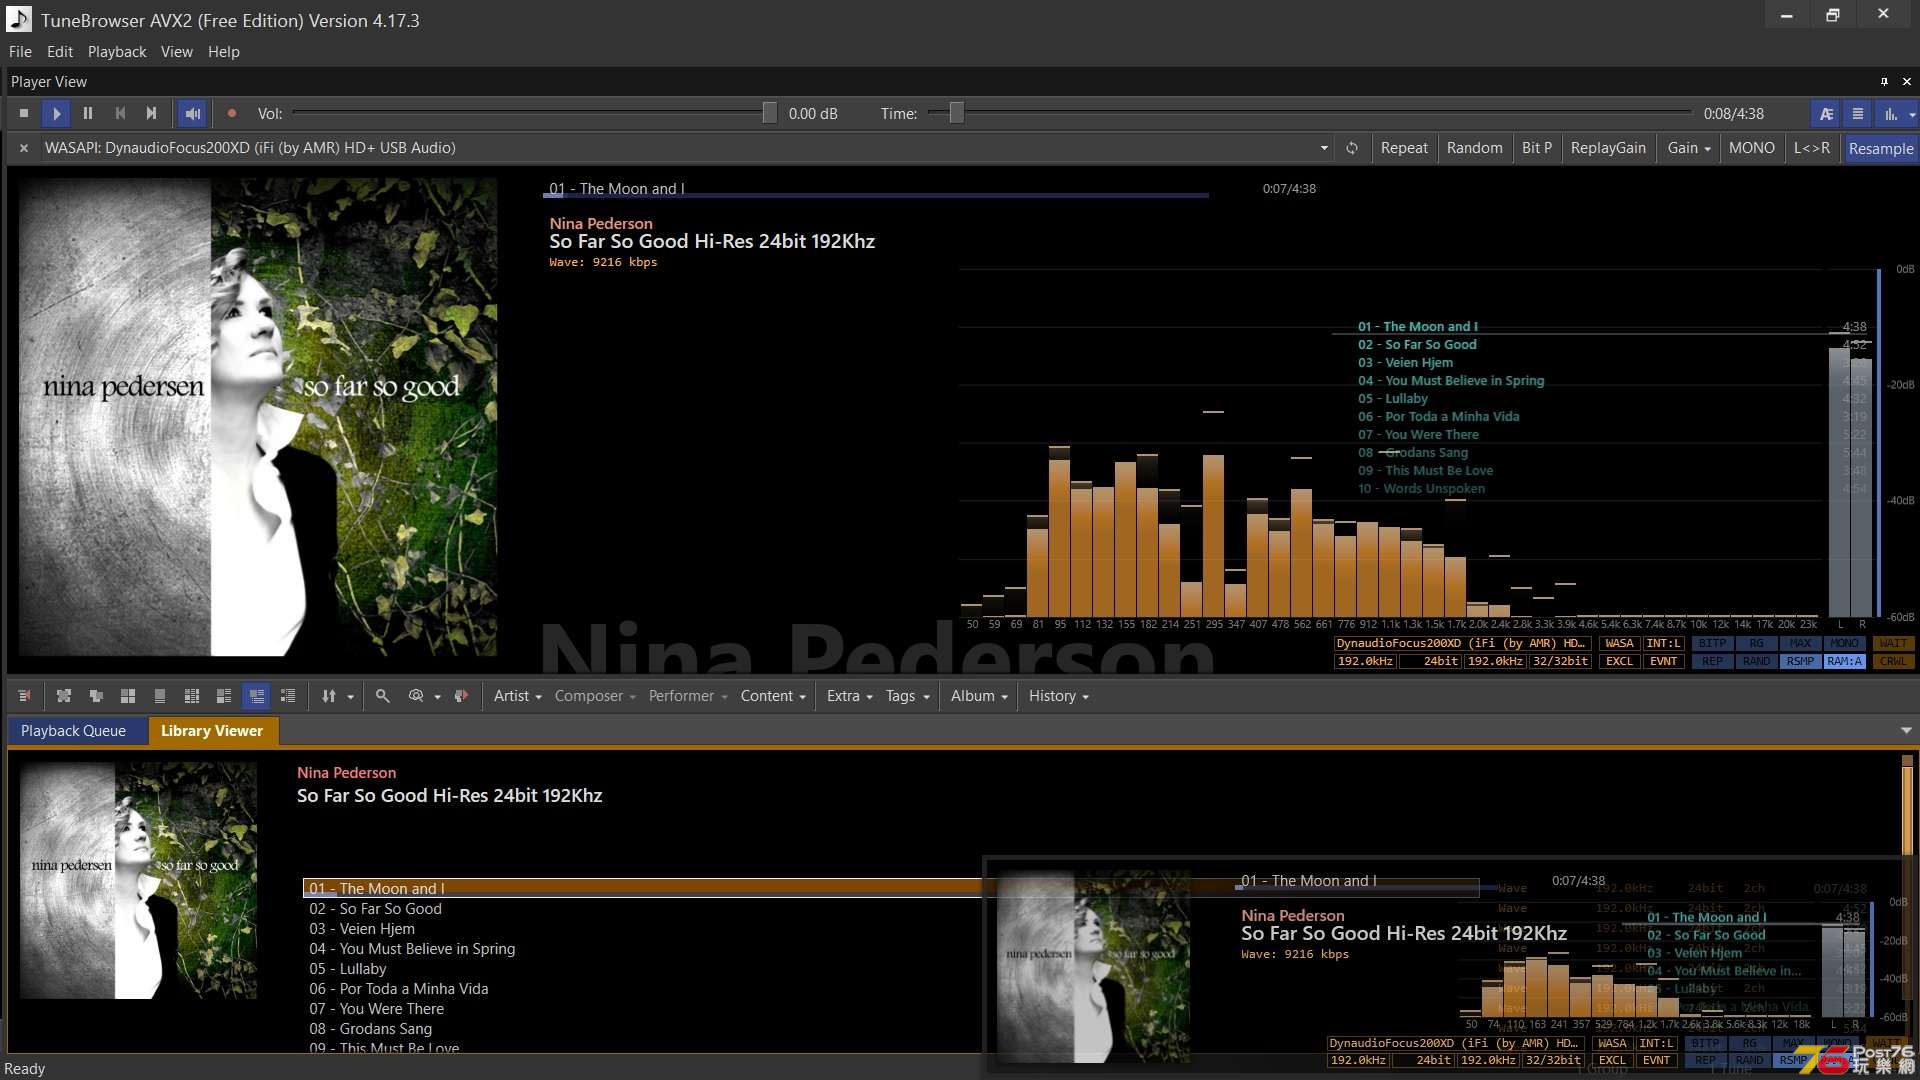This screenshot has width=1920, height=1080.
Task: Open the View menu
Action: [x=176, y=52]
